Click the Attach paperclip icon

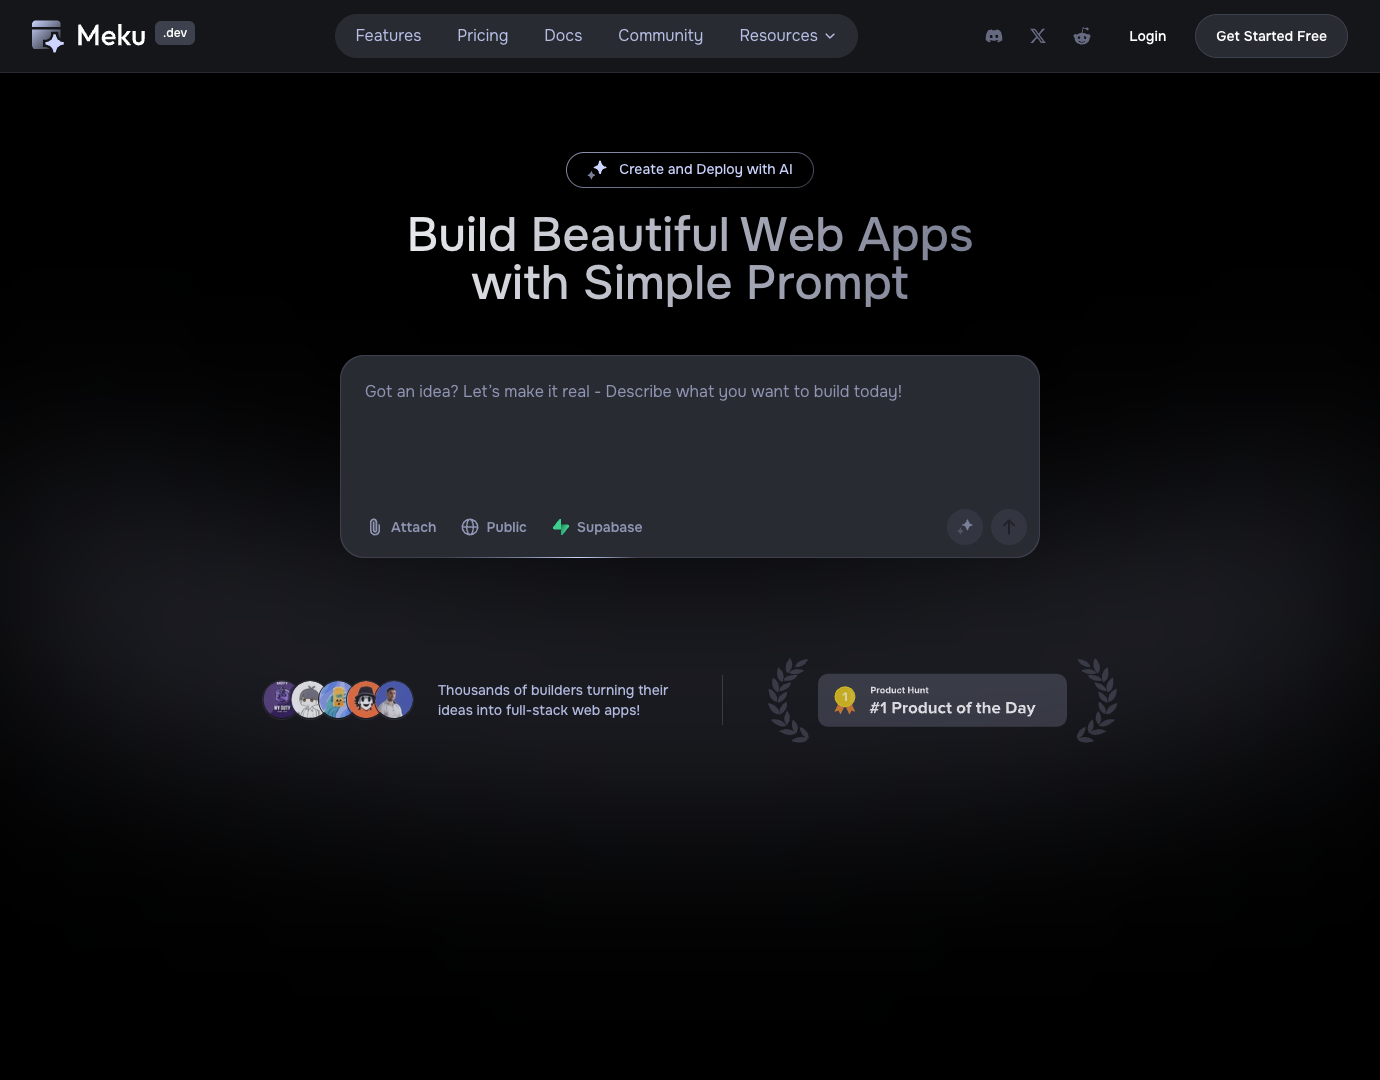375,527
